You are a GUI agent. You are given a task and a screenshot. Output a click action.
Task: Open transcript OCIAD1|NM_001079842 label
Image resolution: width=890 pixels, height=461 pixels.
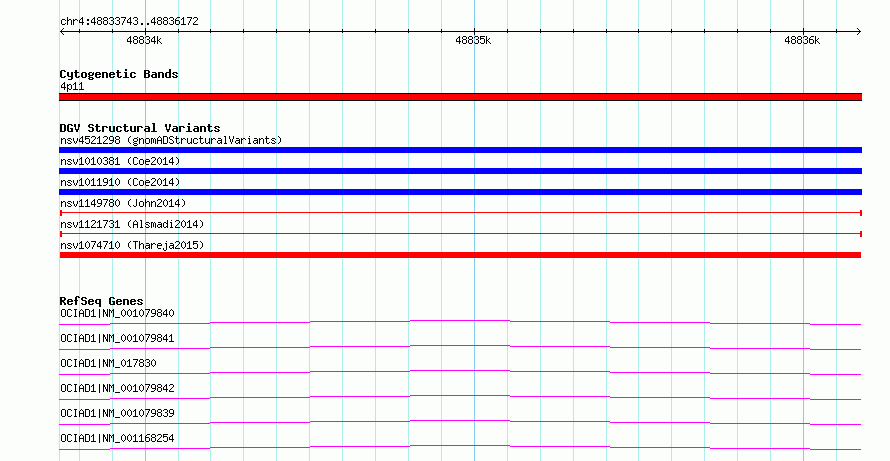117,388
